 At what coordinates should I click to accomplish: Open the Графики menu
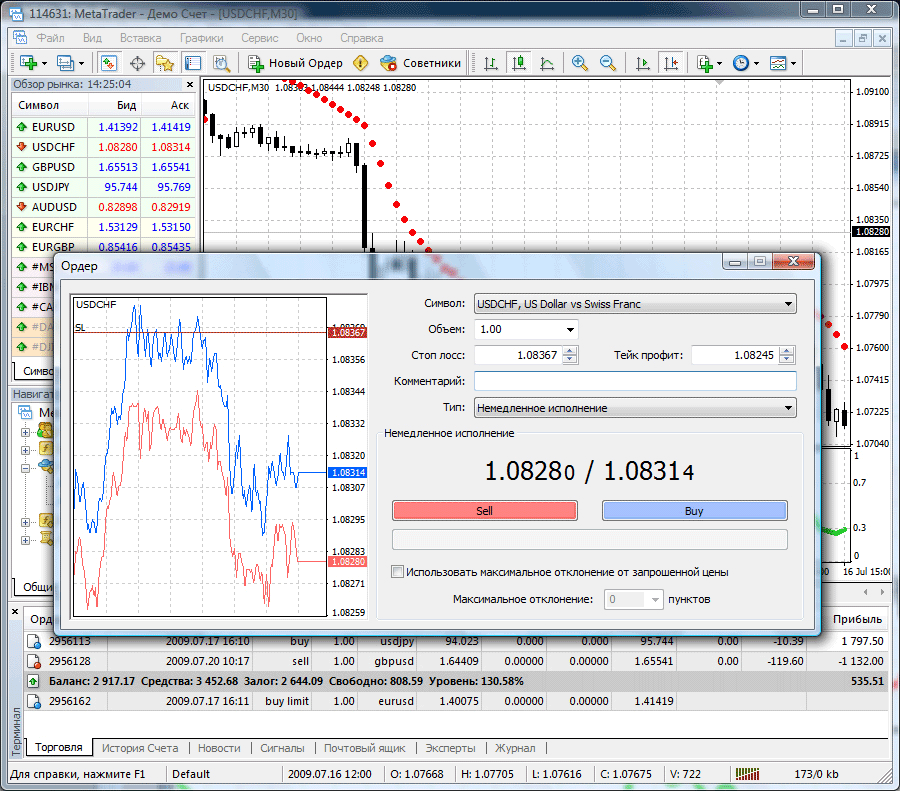tap(201, 38)
